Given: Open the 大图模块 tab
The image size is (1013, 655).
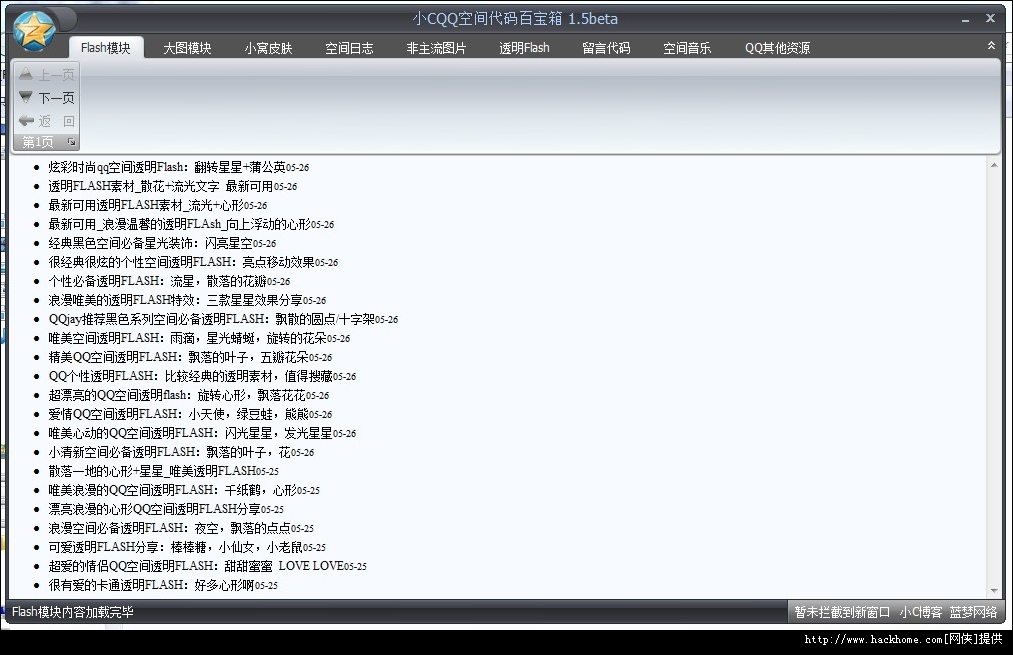Looking at the screenshot, I should [x=187, y=48].
